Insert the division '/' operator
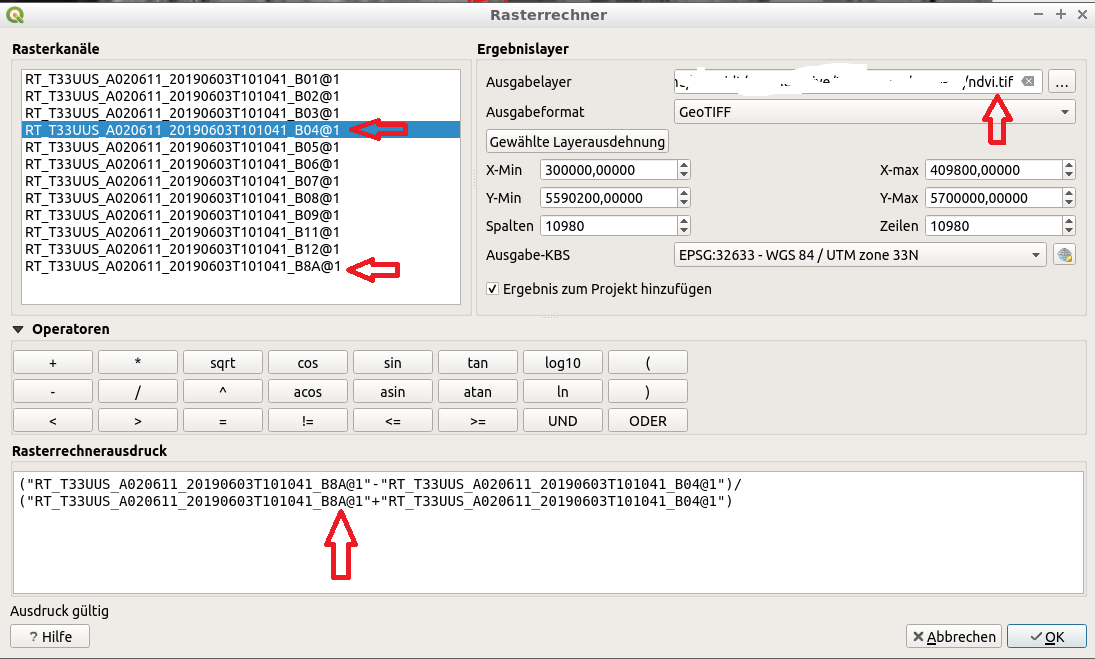 [x=137, y=392]
